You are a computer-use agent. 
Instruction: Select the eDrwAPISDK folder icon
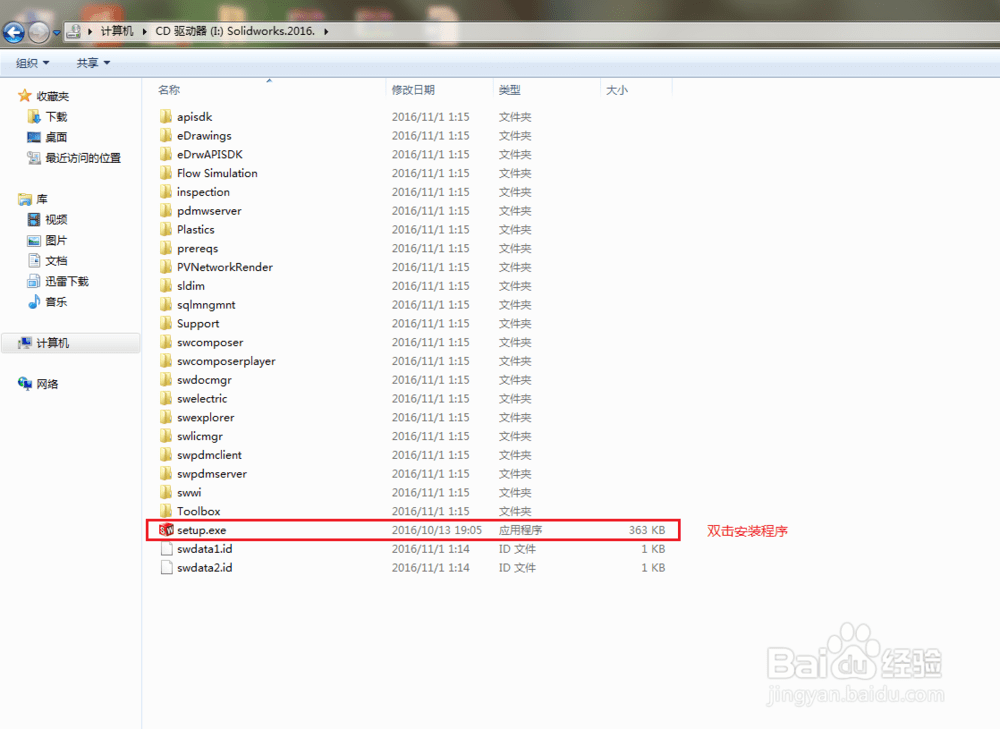[x=166, y=154]
